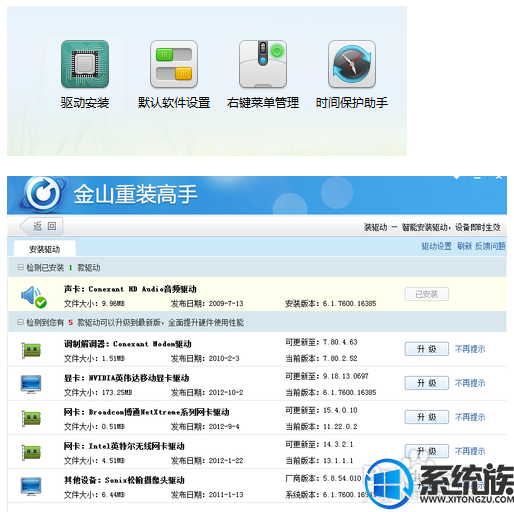
Task: Open the 反馈问题 feedback link
Action: [x=490, y=246]
